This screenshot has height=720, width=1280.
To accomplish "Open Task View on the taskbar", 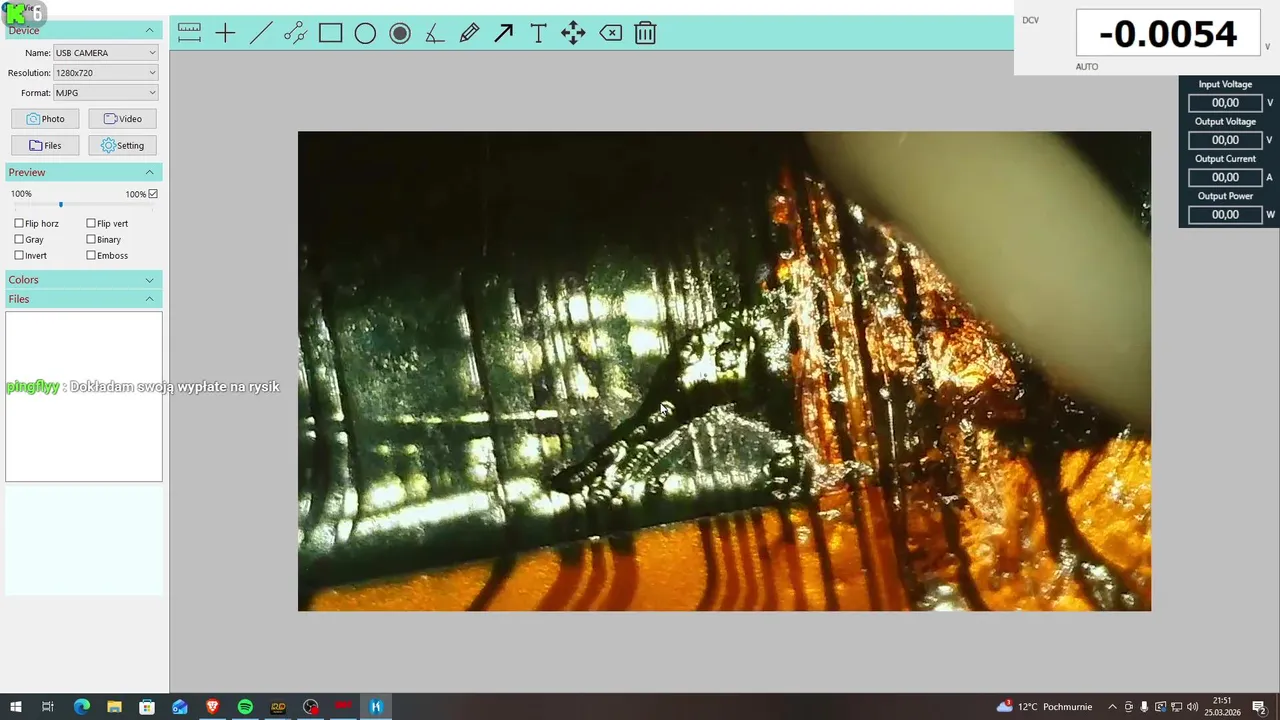I will point(47,707).
